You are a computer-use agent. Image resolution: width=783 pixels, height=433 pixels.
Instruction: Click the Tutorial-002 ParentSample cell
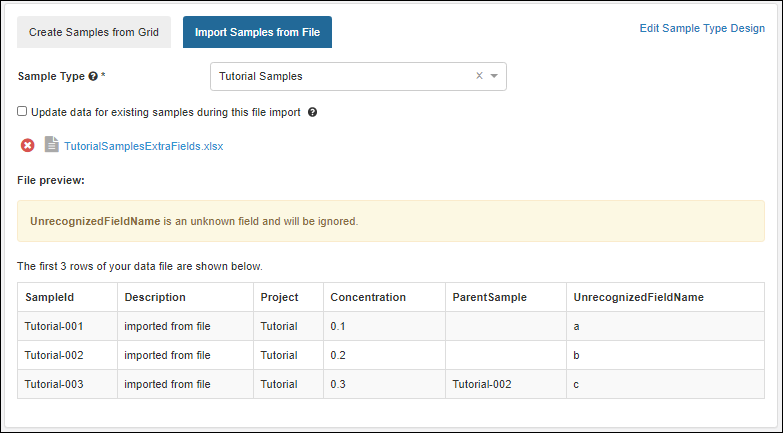[x=486, y=384]
